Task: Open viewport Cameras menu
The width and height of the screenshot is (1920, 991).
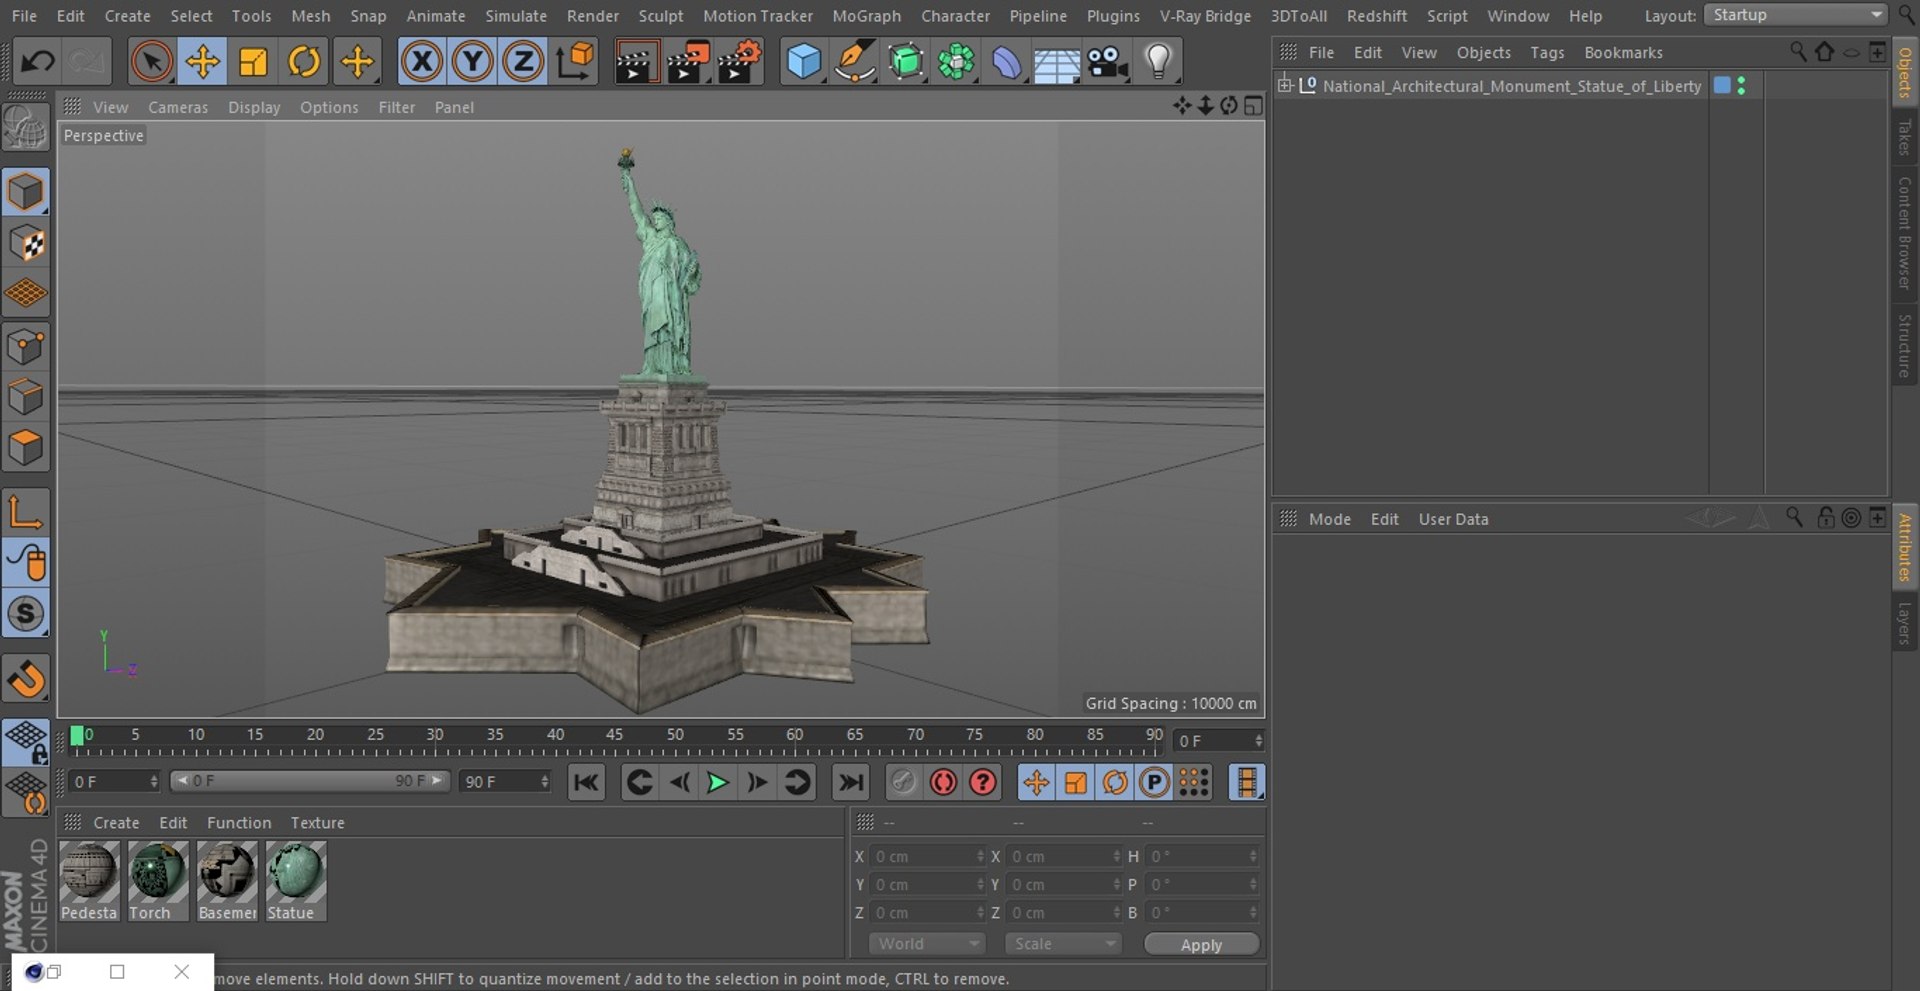Action: coord(178,107)
